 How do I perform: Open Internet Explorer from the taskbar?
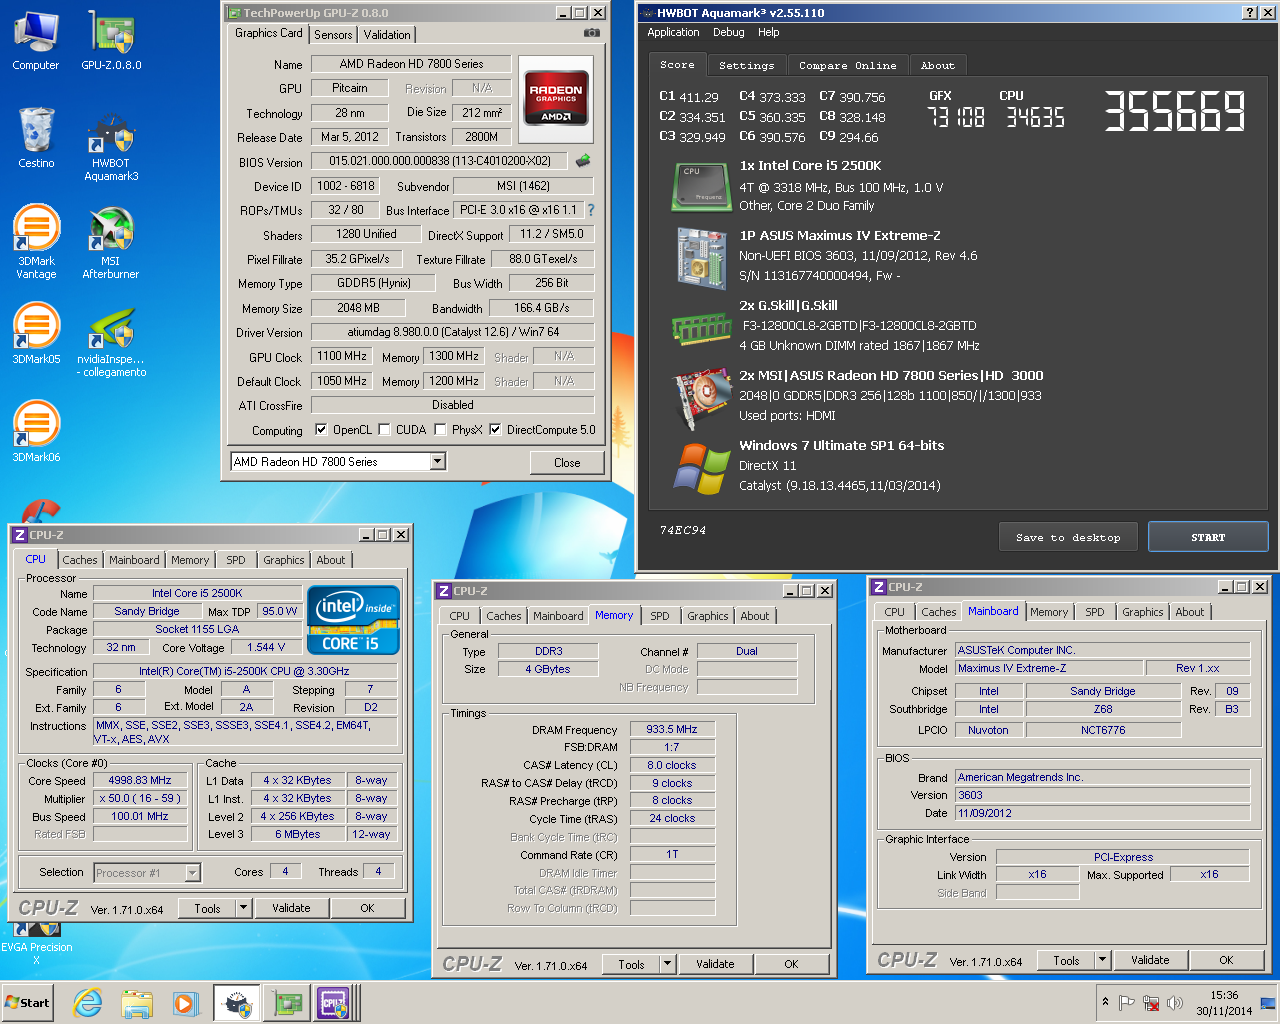pos(88,1003)
